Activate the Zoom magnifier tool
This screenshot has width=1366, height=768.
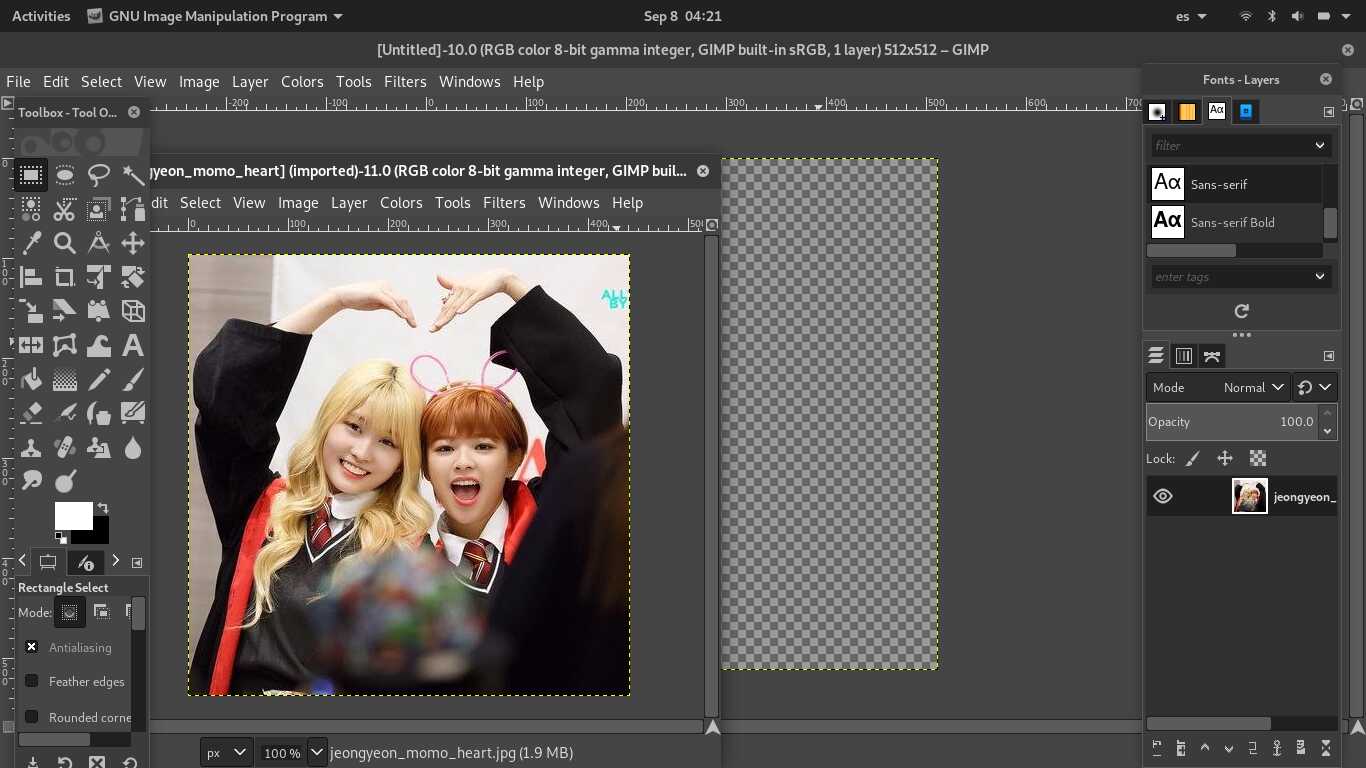65,243
